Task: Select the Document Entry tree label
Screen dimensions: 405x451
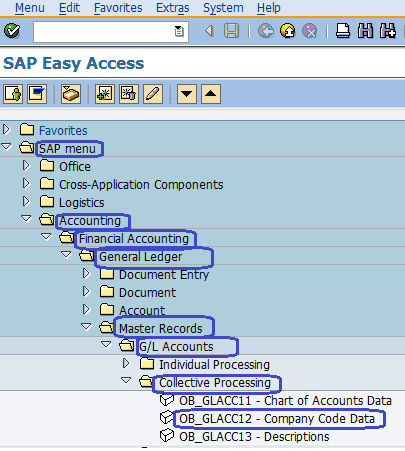Action: (x=164, y=275)
